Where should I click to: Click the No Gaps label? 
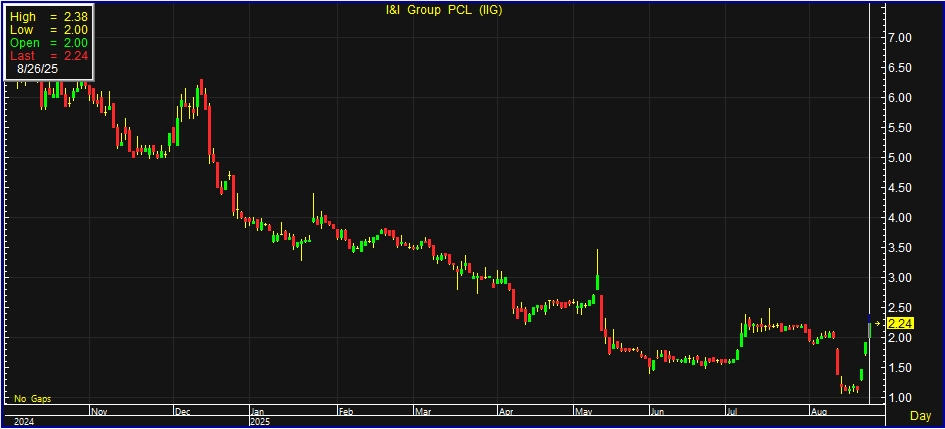click(x=33, y=399)
